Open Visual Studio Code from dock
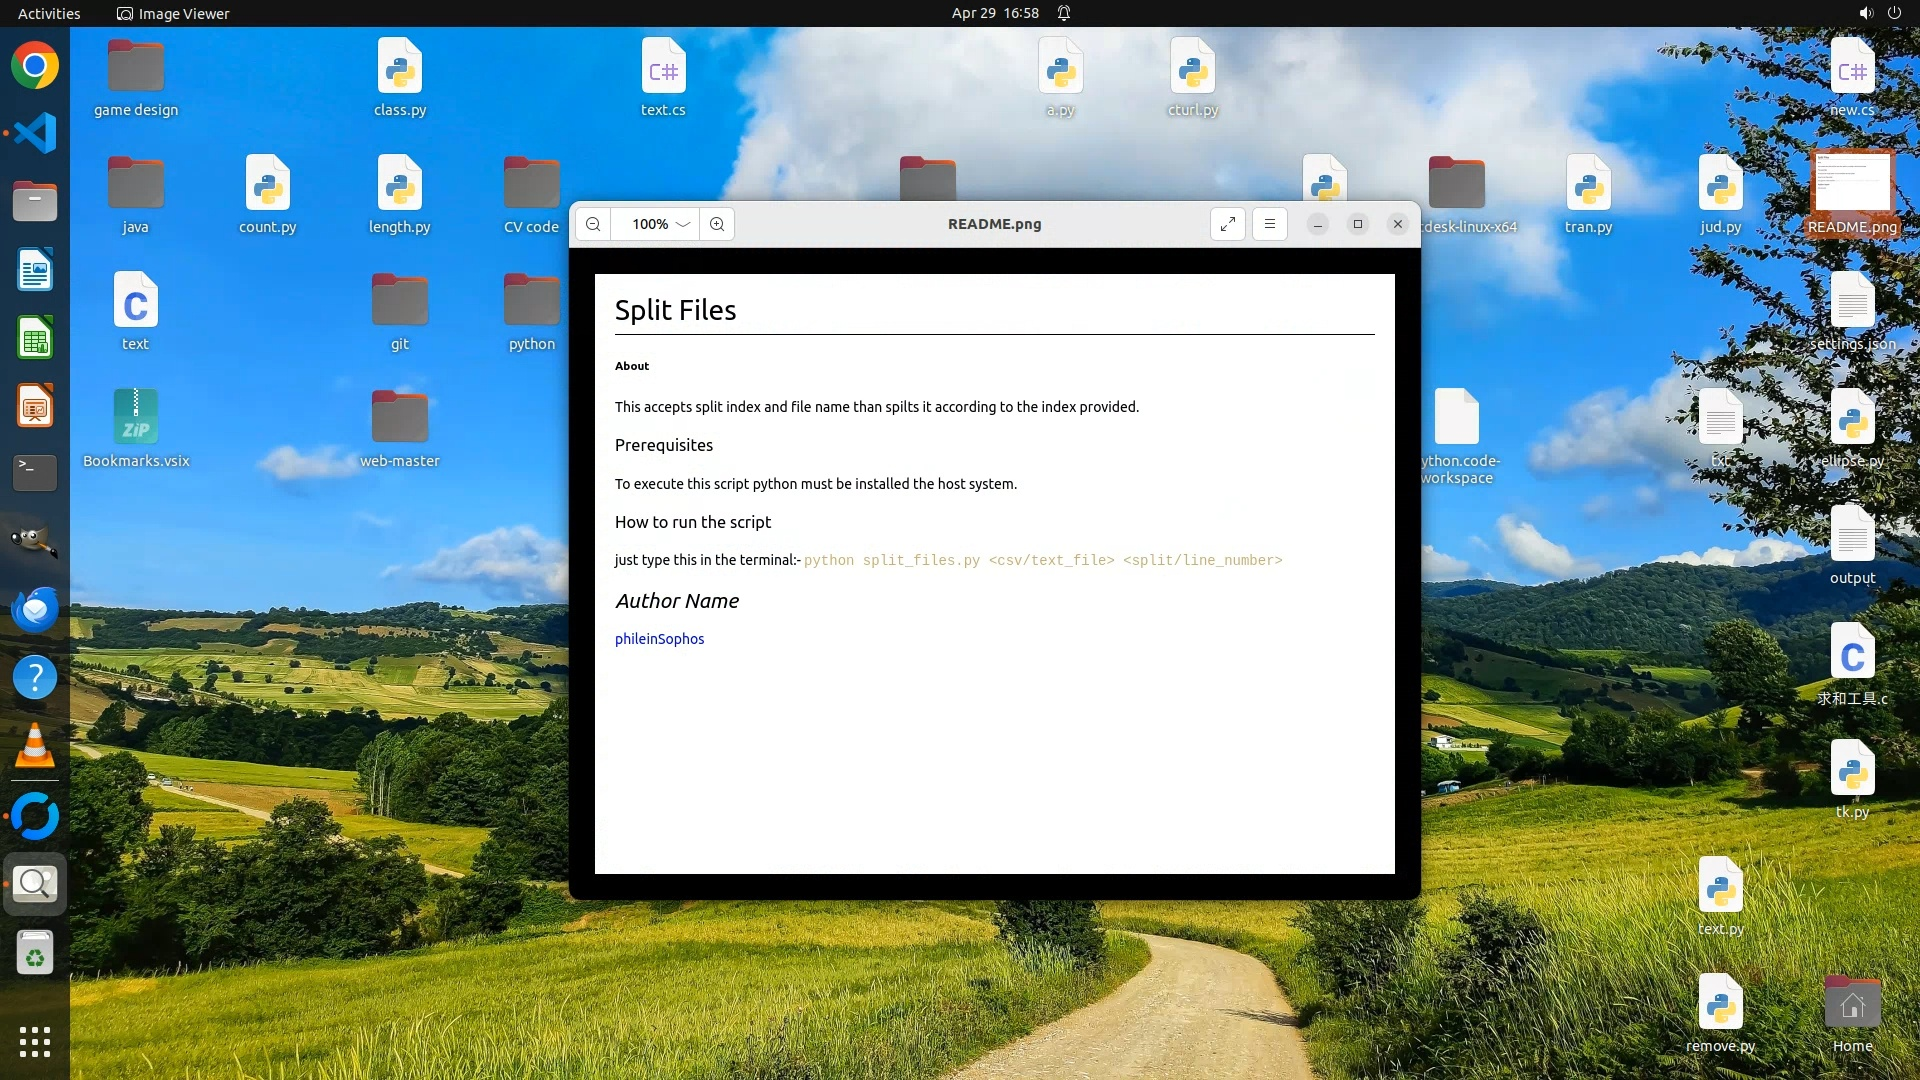 click(35, 133)
